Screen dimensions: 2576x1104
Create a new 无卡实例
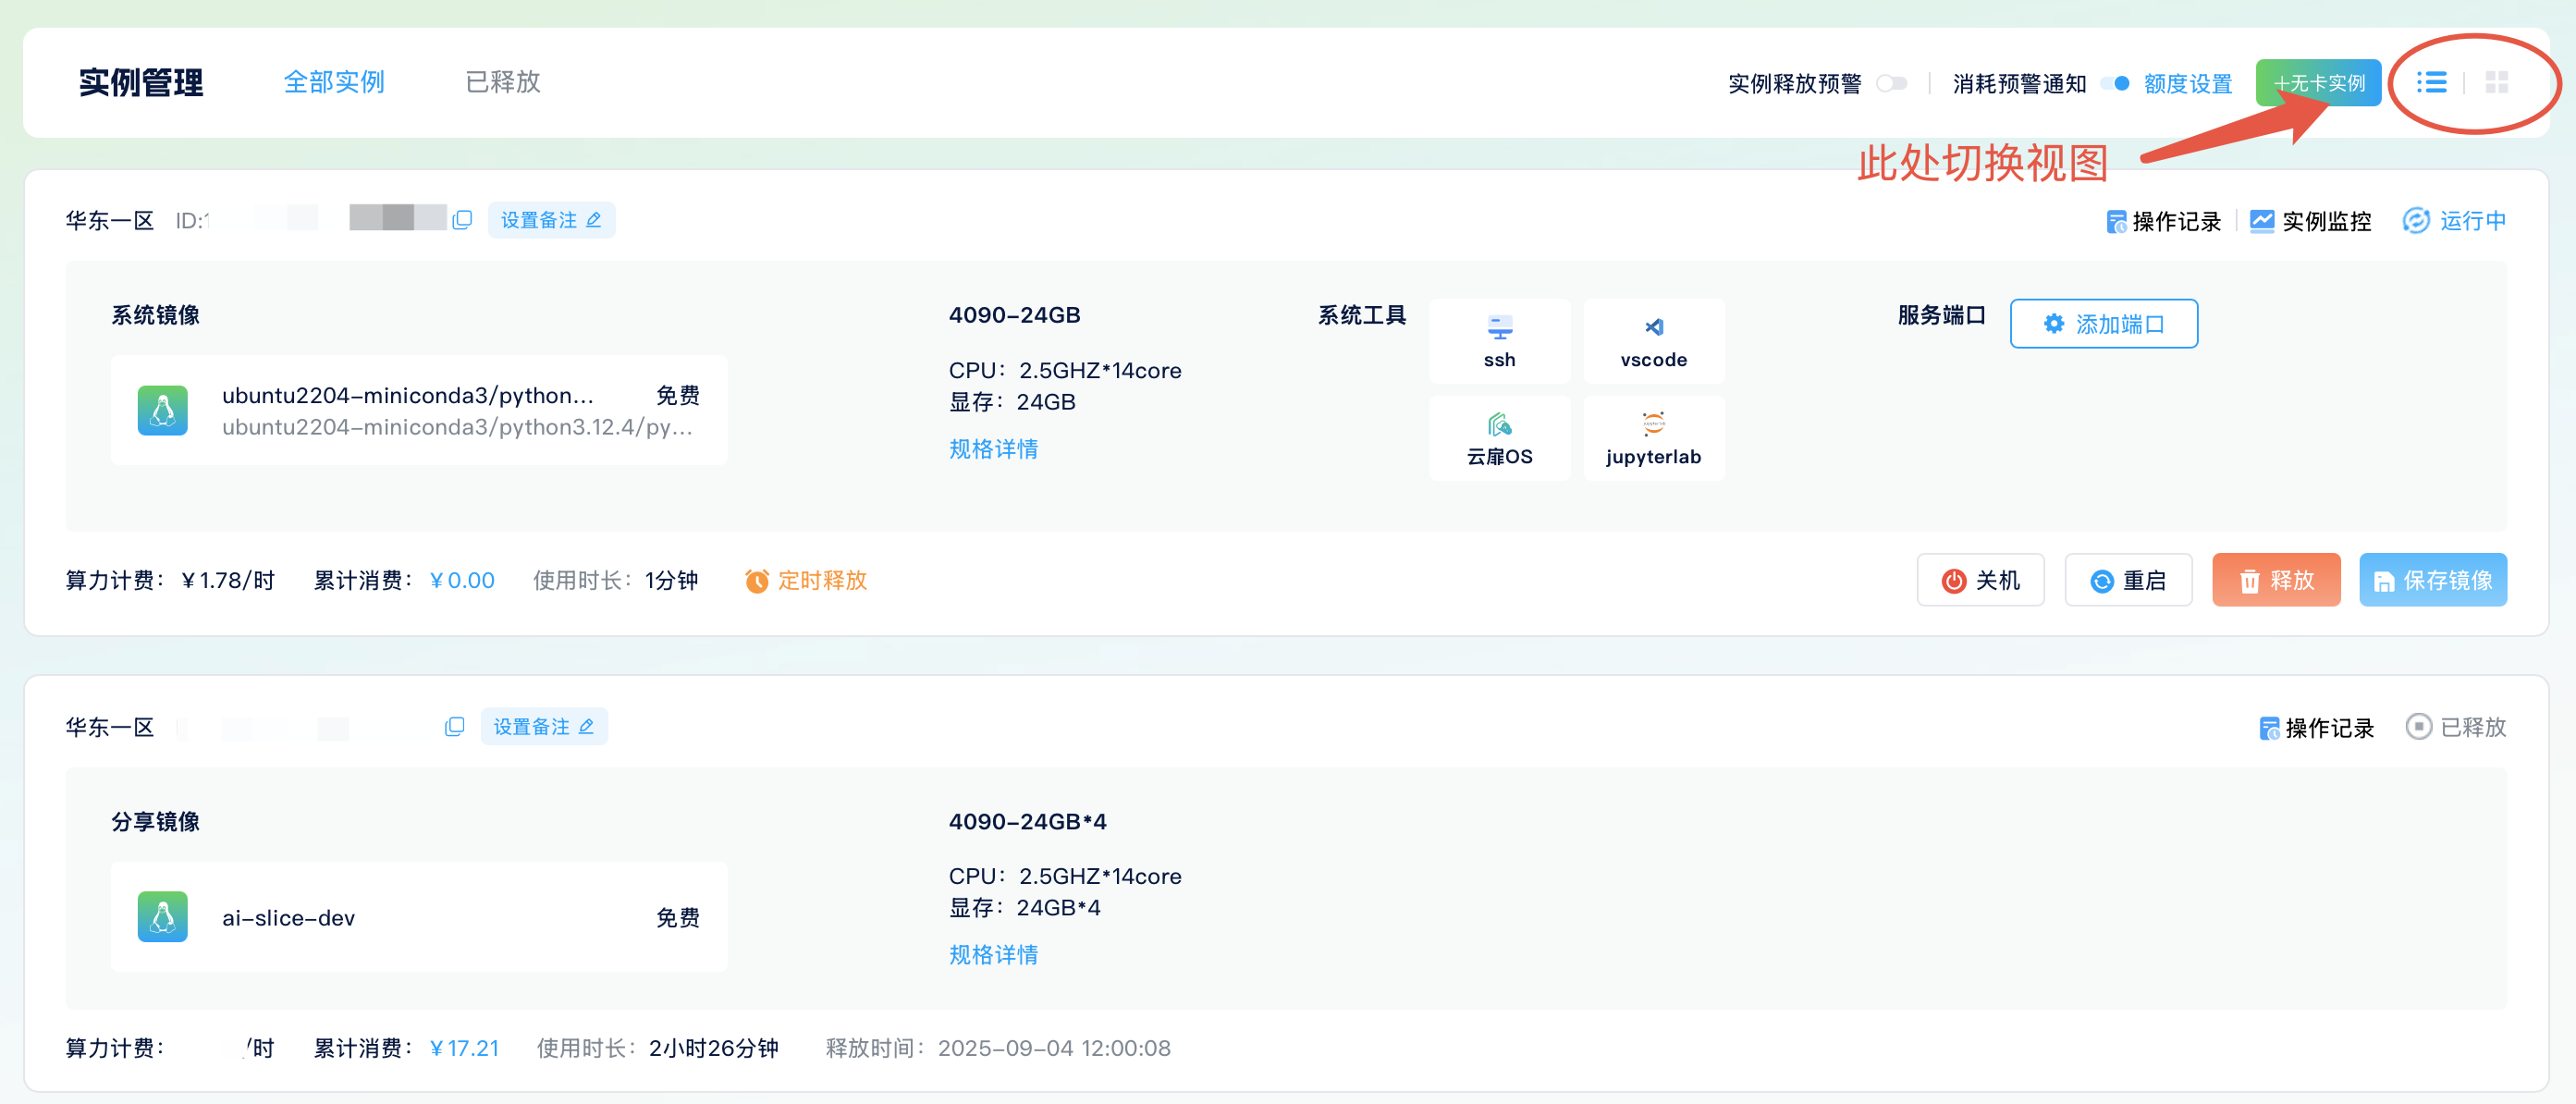tap(2319, 82)
